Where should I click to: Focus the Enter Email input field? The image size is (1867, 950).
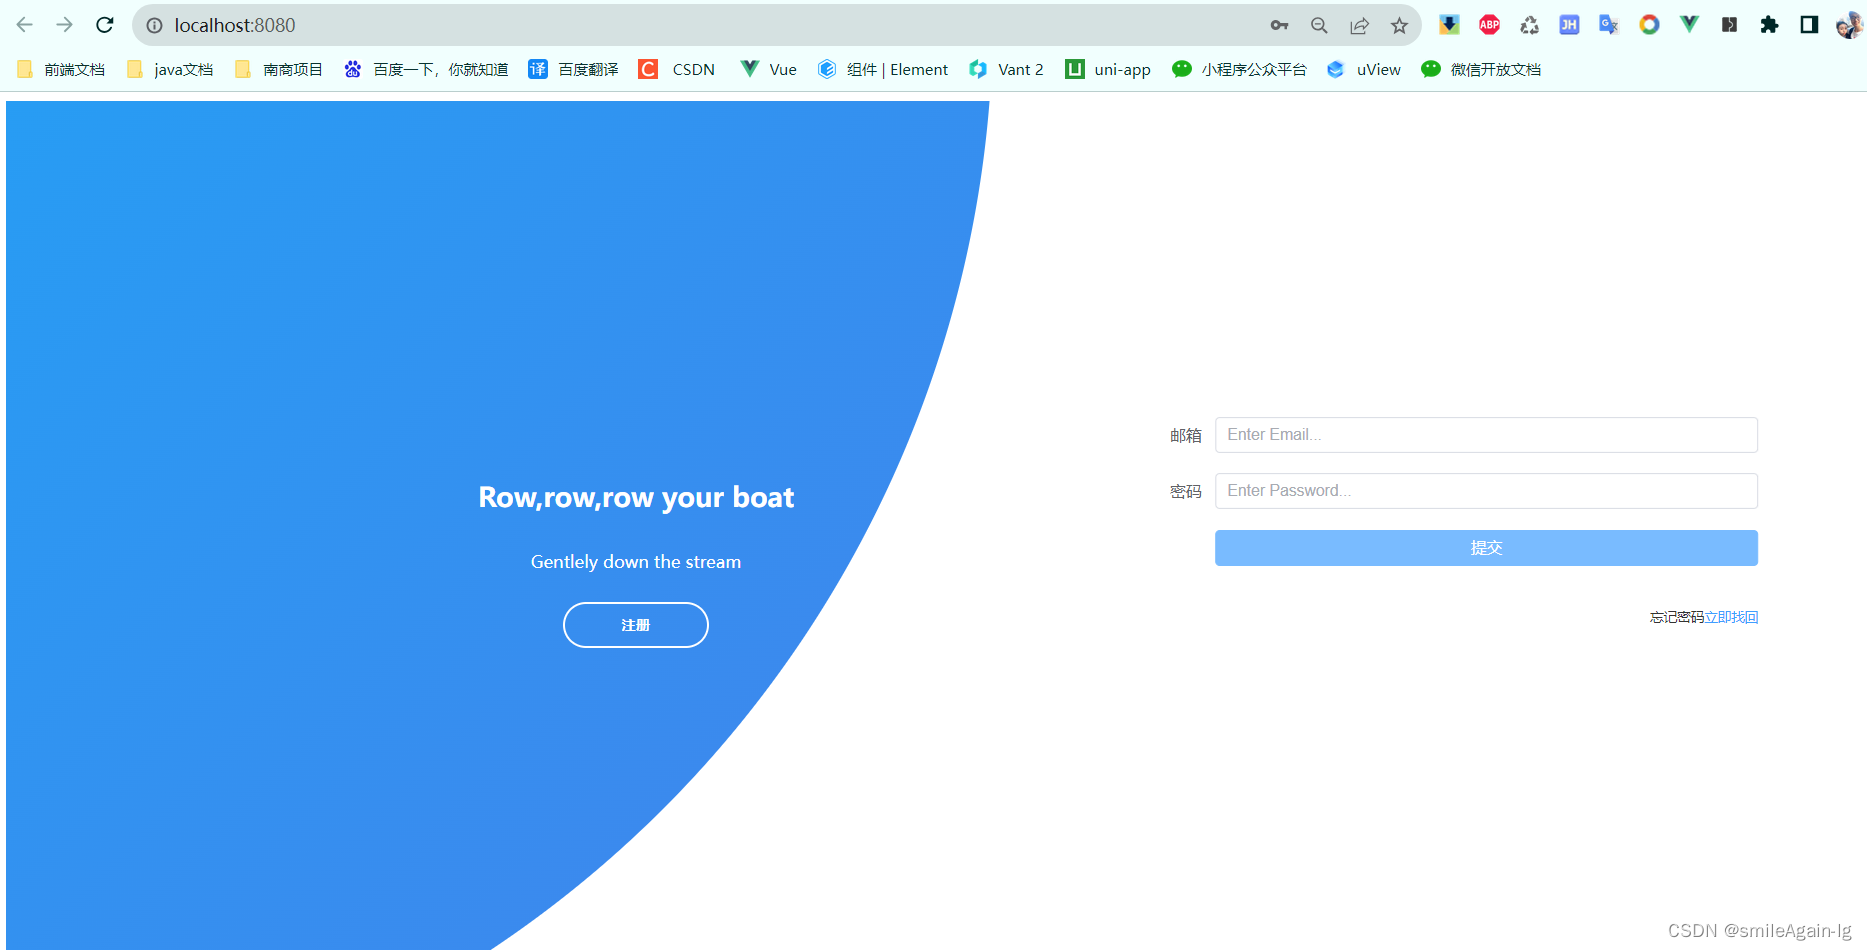click(1486, 435)
